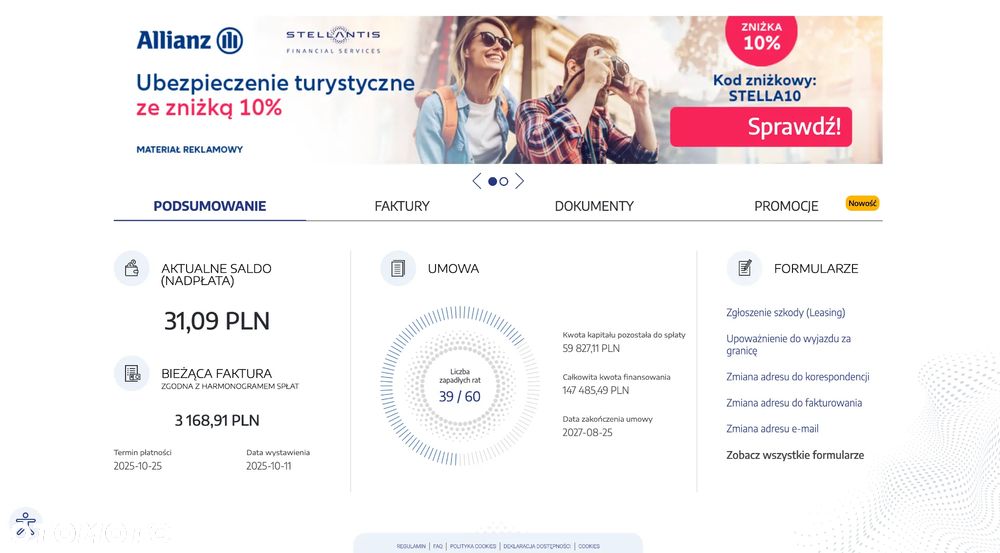The height and width of the screenshot is (553, 1000).
Task: Click Zobacz wszystkie formularze link
Action: pos(795,455)
